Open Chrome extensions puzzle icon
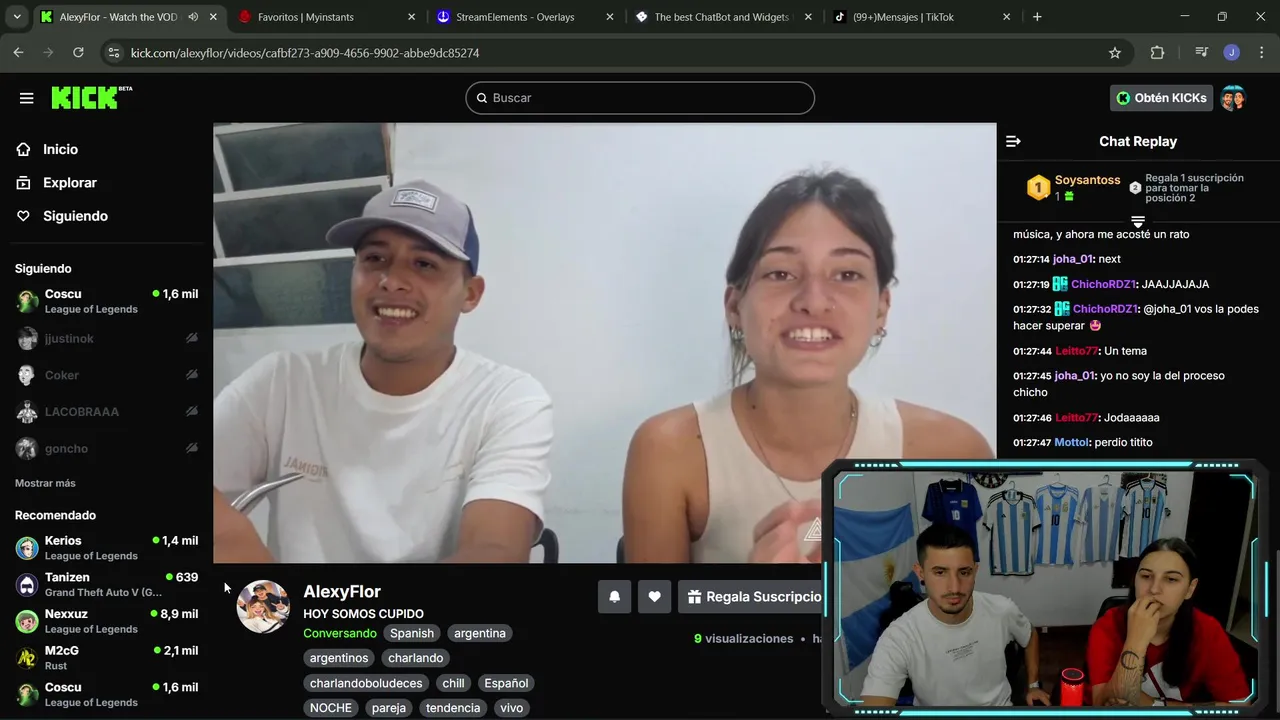This screenshot has width=1280, height=720. pos(1157,53)
